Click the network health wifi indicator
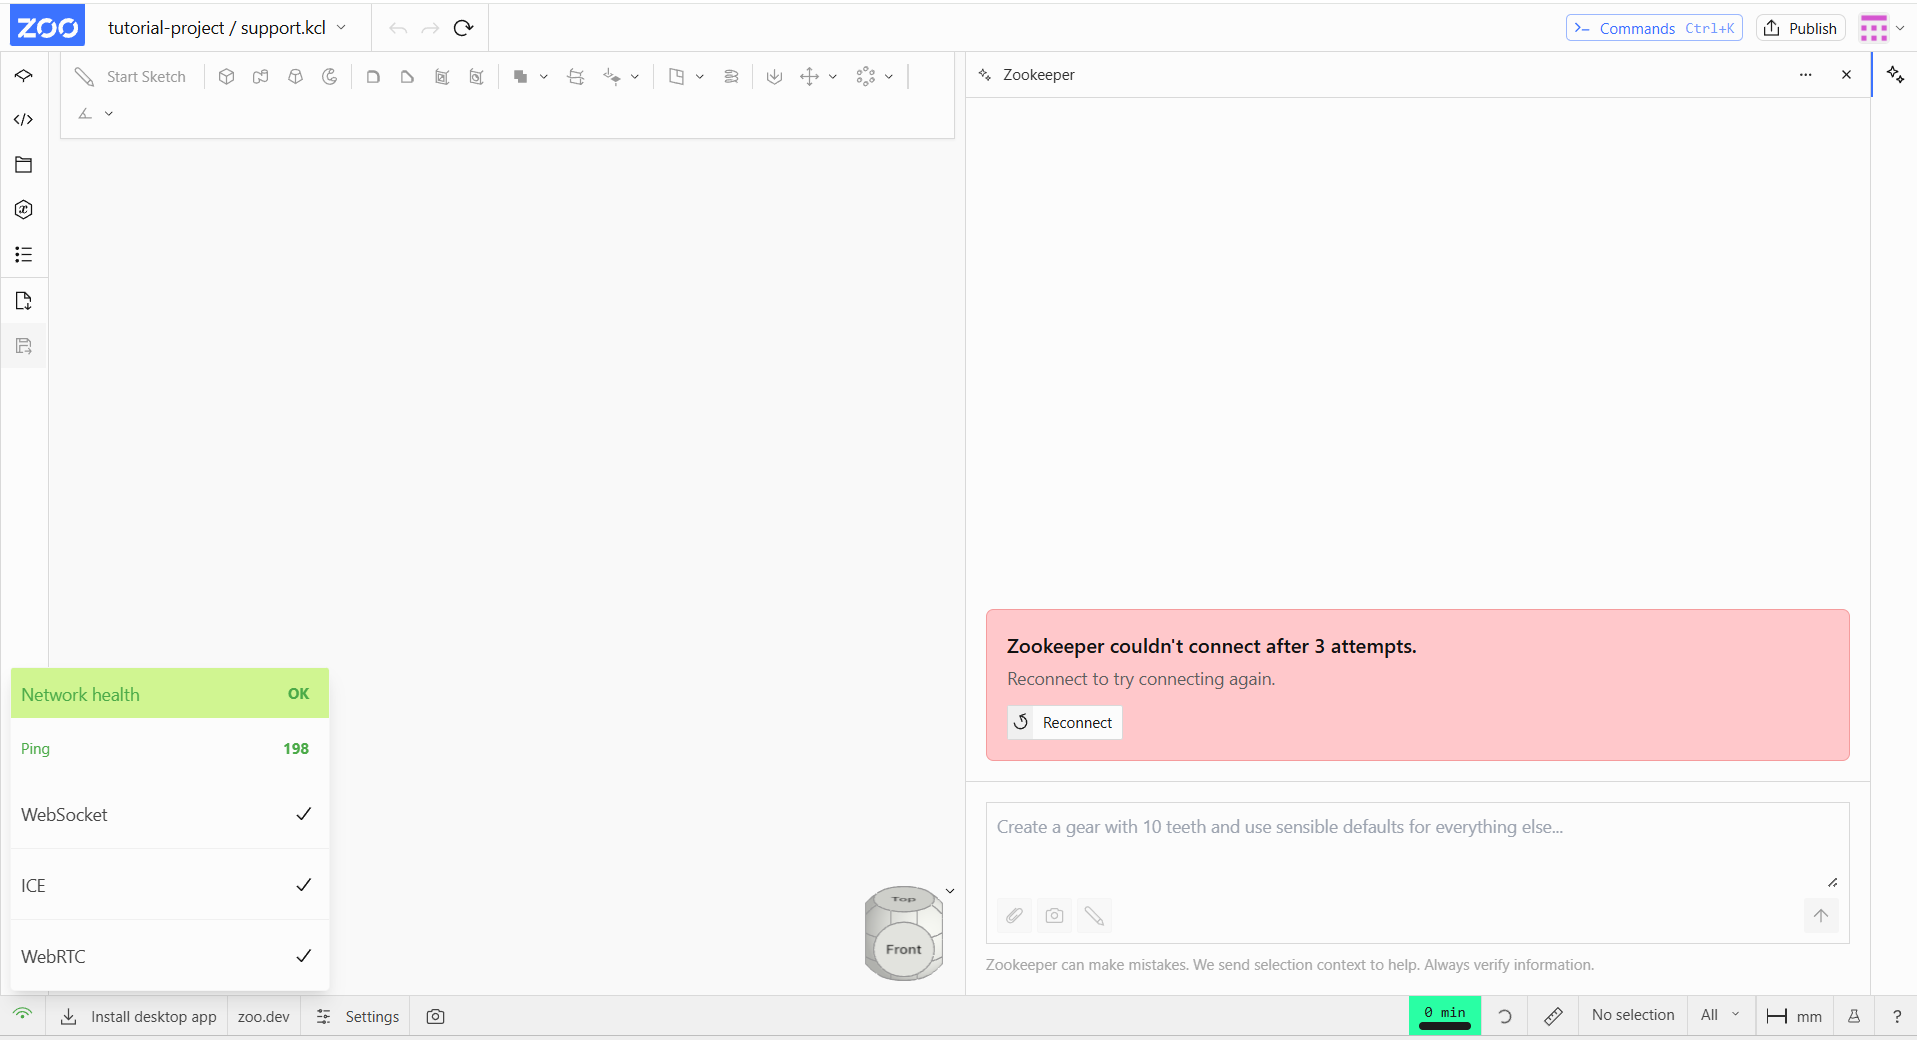1917x1040 pixels. (23, 1015)
